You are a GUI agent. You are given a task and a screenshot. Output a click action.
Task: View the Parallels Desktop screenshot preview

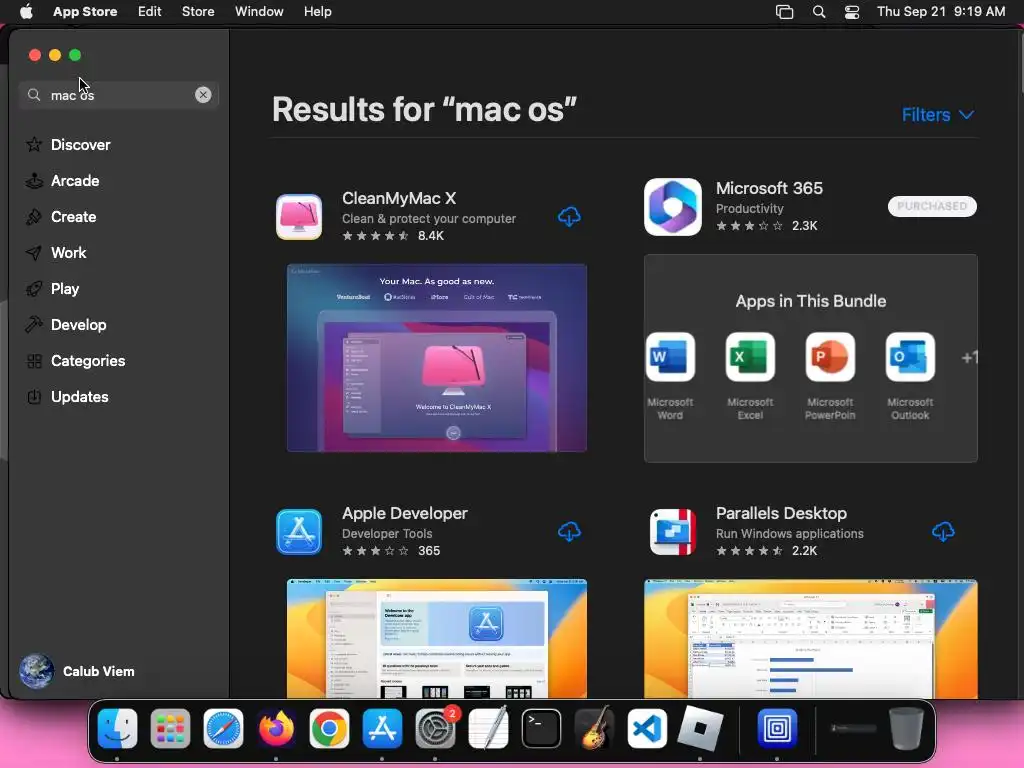tap(810, 639)
